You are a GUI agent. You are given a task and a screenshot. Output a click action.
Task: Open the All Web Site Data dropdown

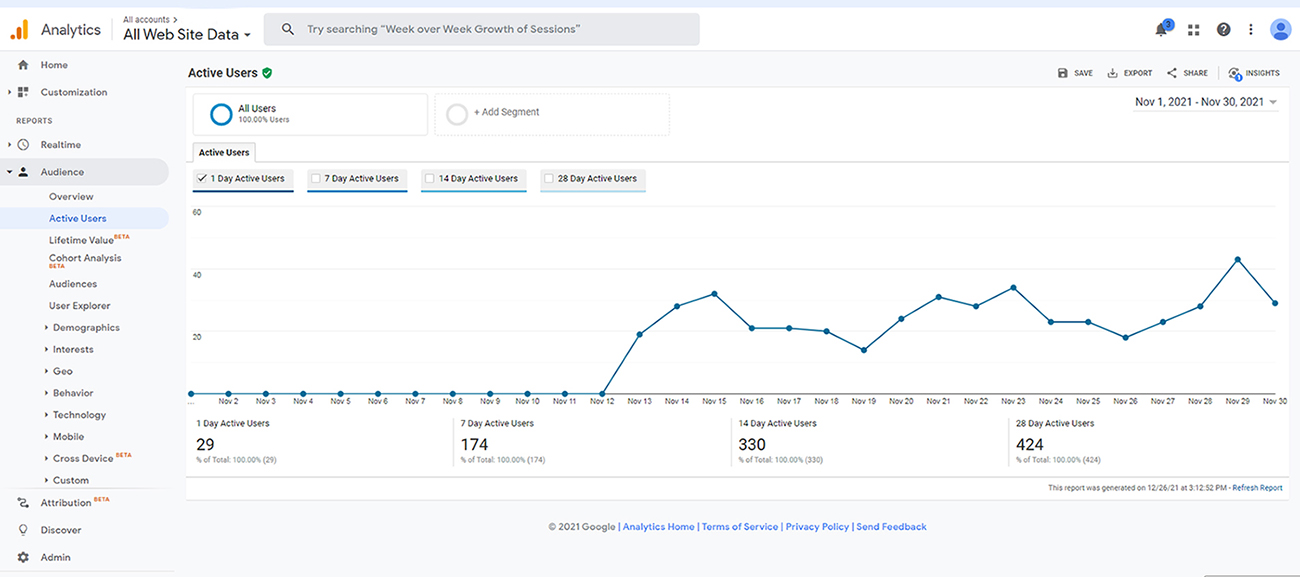(x=187, y=34)
